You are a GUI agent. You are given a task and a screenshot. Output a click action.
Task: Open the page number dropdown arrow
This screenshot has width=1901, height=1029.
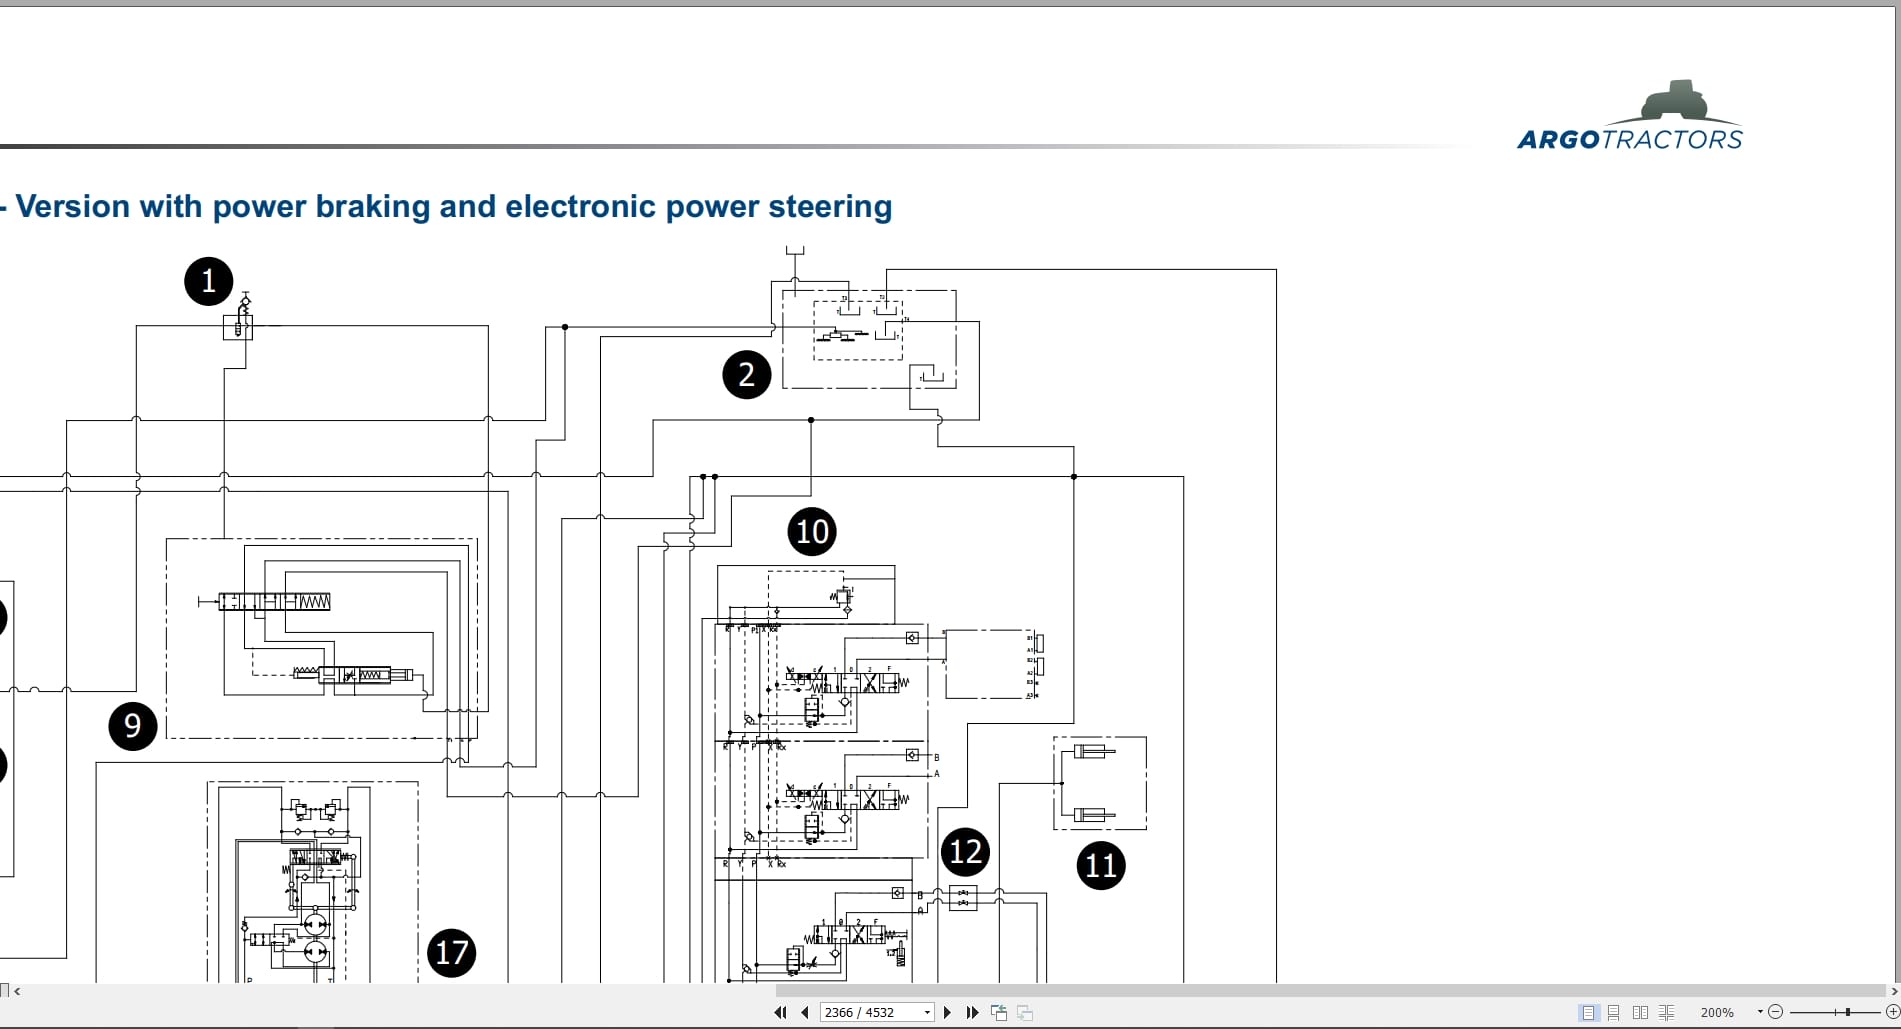click(928, 1012)
